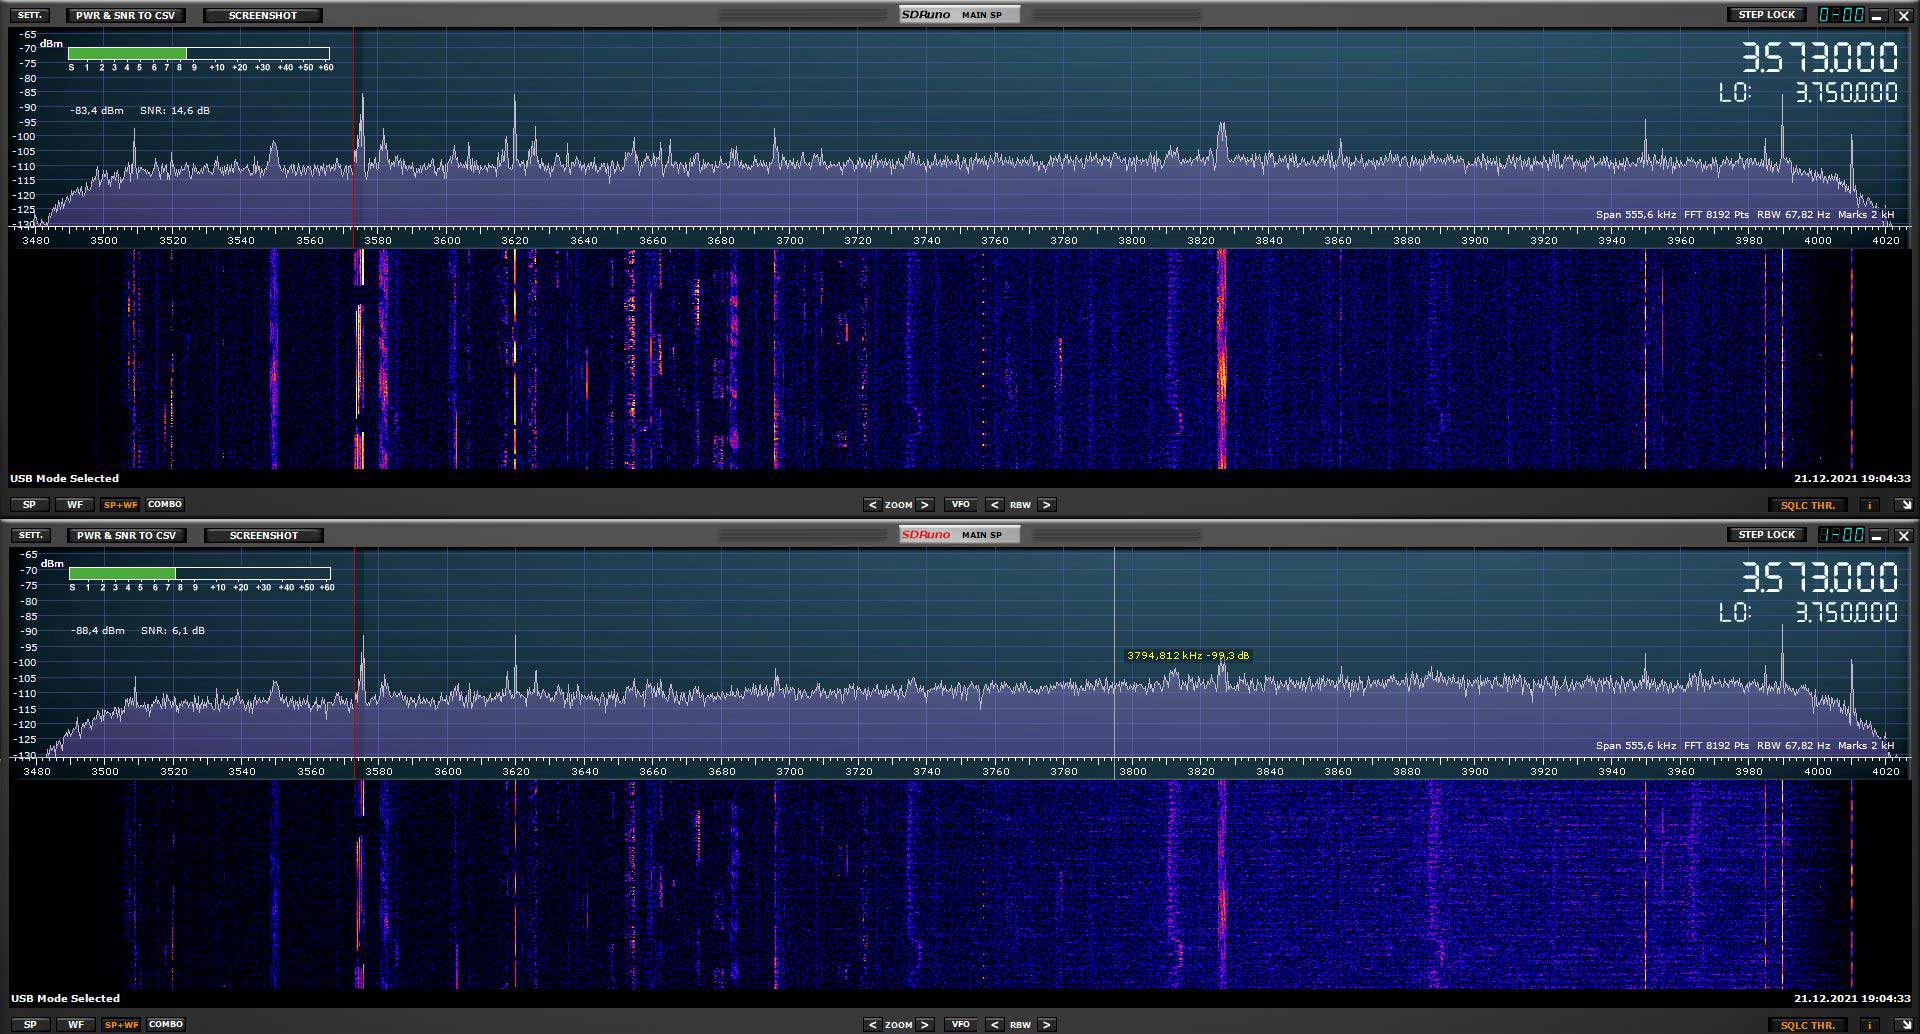Open SETT. in the top window
This screenshot has width=1920, height=1034.
(31, 15)
